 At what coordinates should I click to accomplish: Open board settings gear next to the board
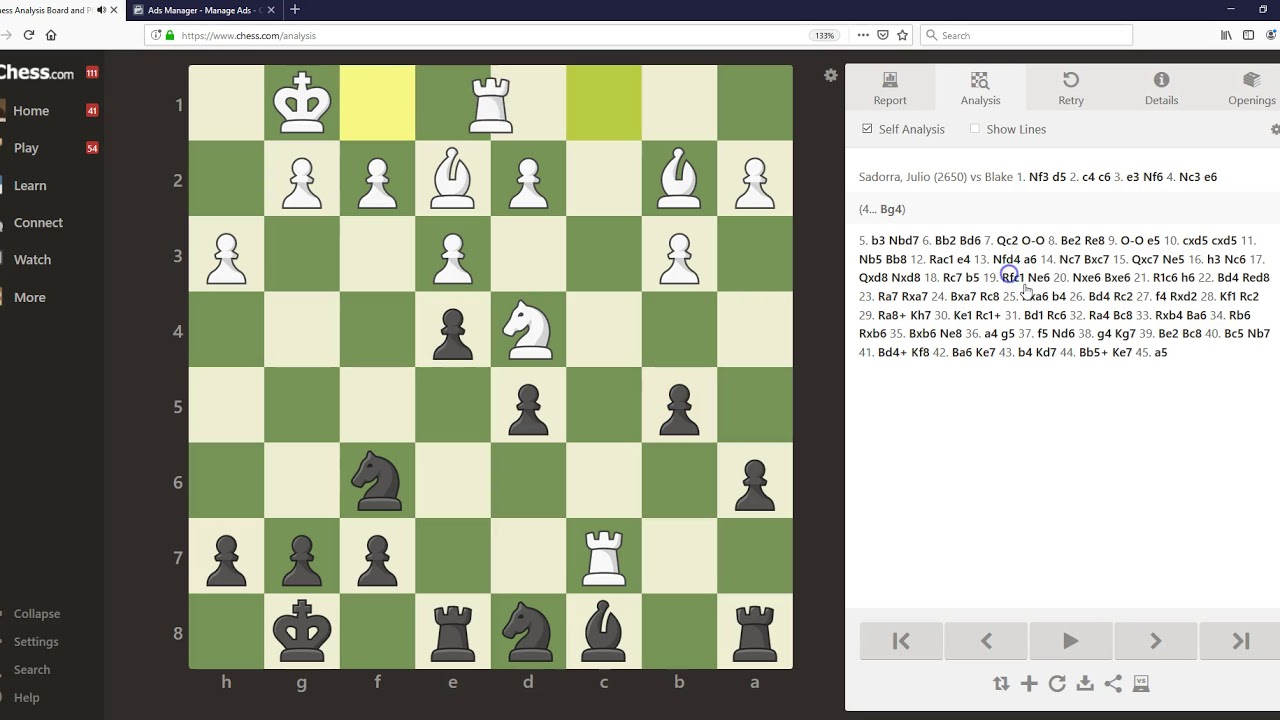click(830, 75)
